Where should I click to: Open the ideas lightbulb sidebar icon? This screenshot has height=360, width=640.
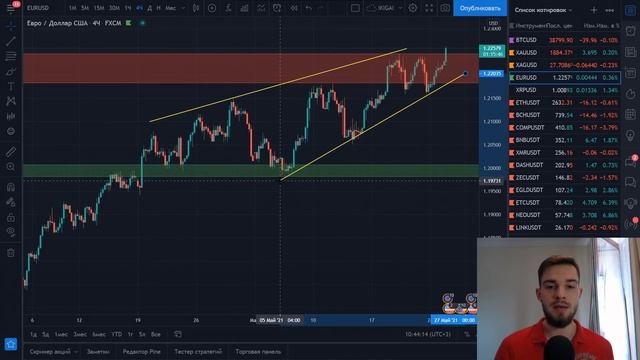point(631,135)
